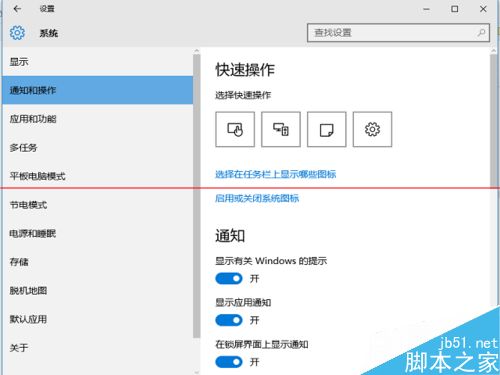This screenshot has width=500, height=375.
Task: Open 节电模式 settings page
Action: pyautogui.click(x=97, y=205)
